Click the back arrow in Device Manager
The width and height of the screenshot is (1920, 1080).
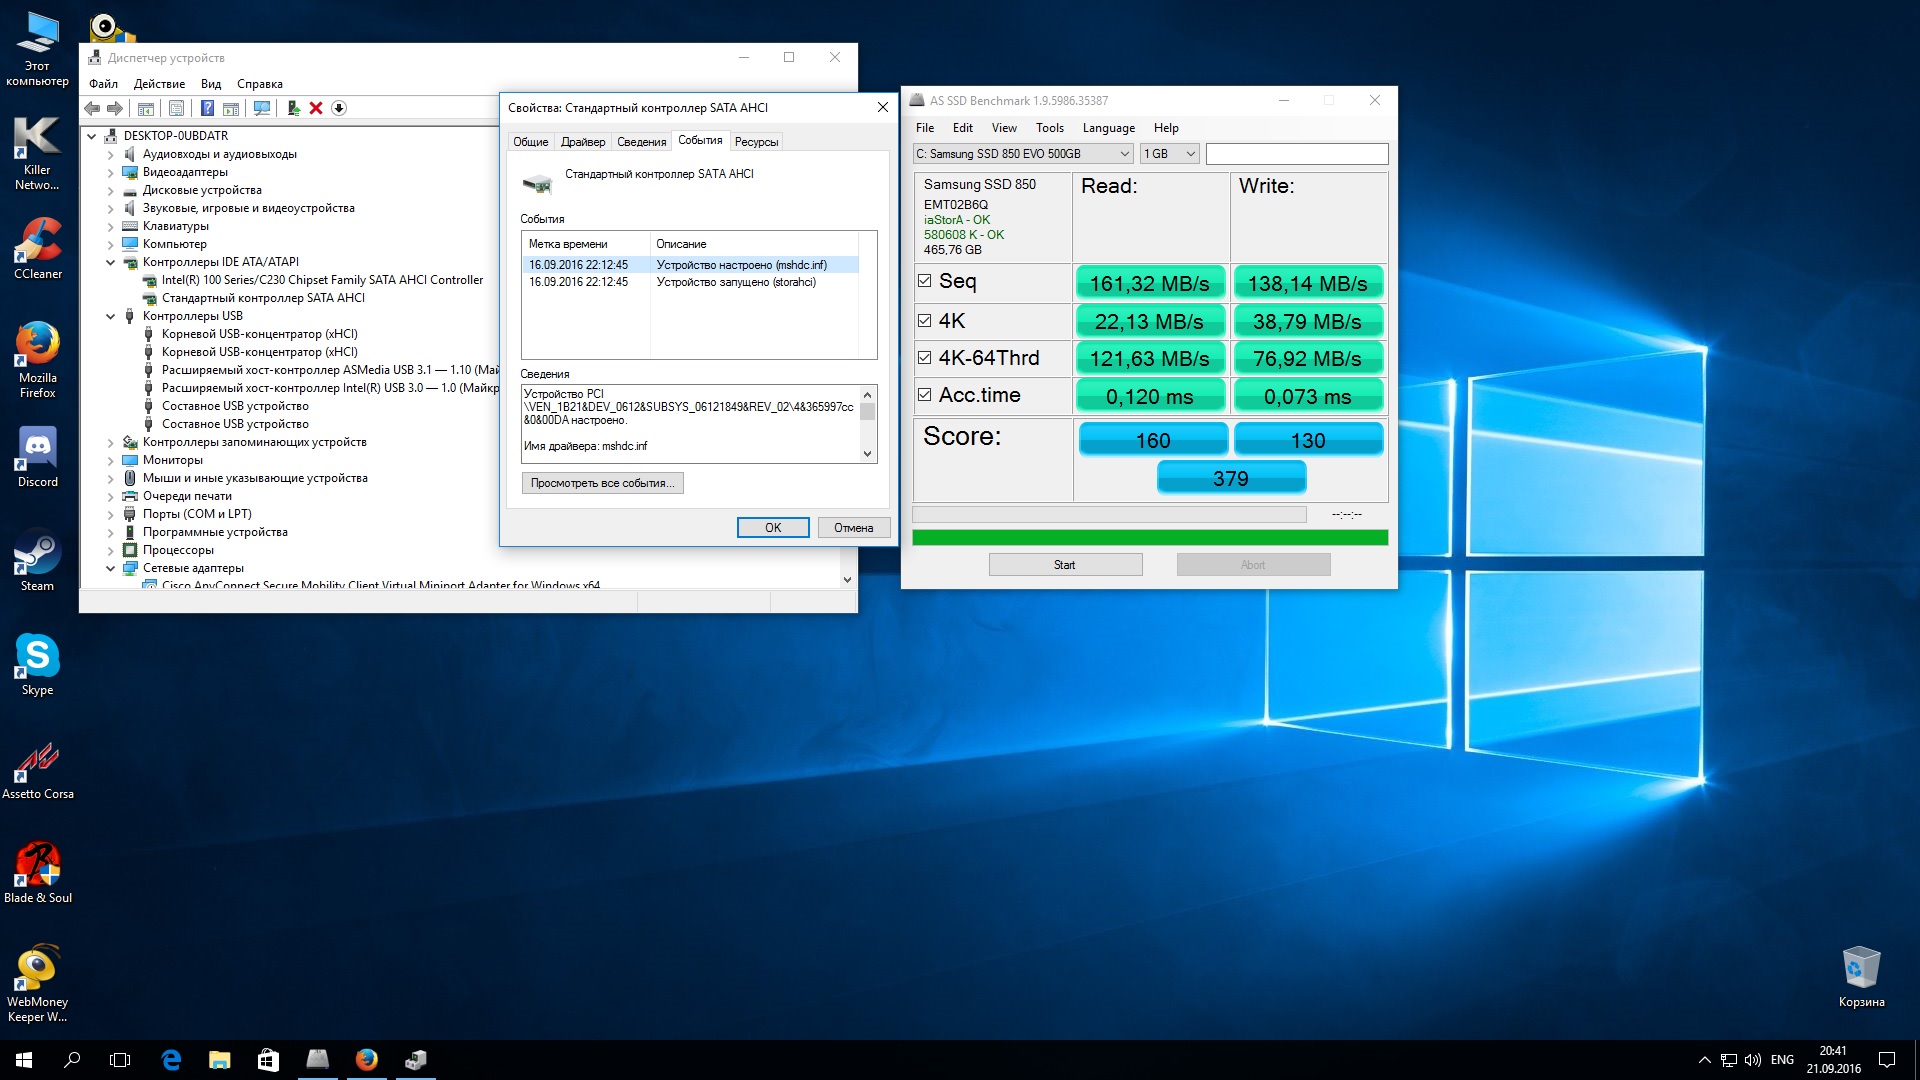[92, 108]
